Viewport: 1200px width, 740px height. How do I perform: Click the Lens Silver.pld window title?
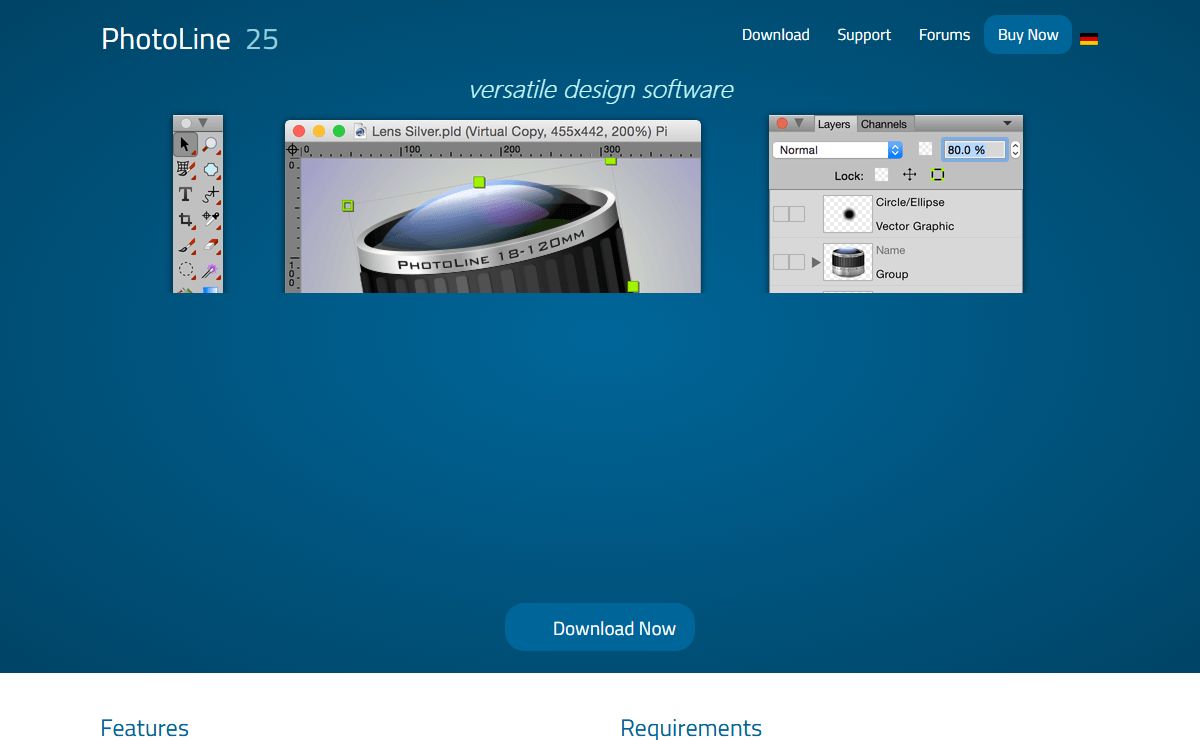click(519, 131)
